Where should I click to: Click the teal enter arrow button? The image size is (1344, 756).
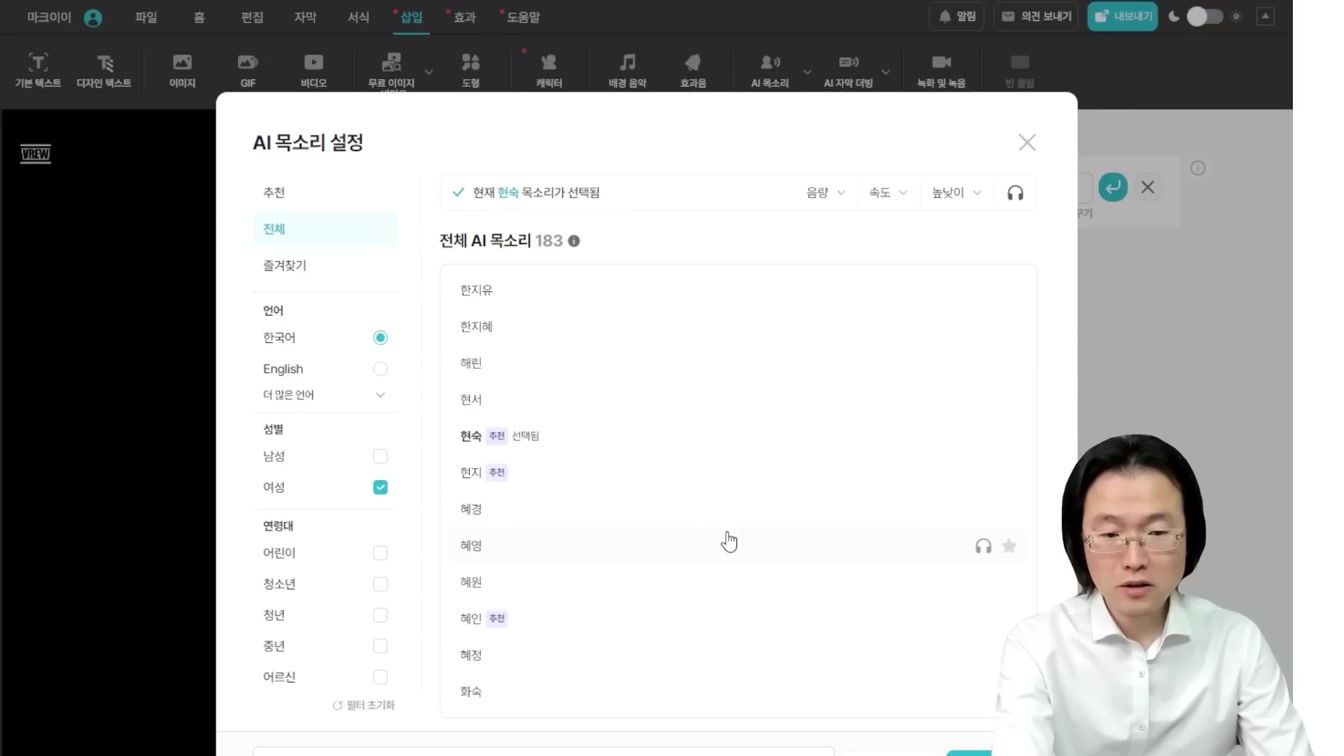pyautogui.click(x=1113, y=187)
